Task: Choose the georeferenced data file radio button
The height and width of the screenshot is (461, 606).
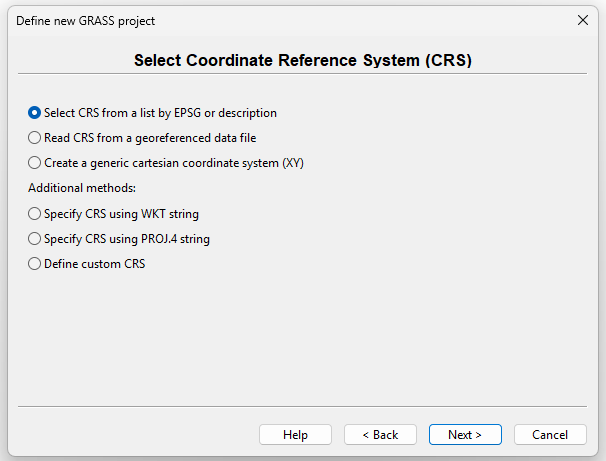Action: point(35,138)
